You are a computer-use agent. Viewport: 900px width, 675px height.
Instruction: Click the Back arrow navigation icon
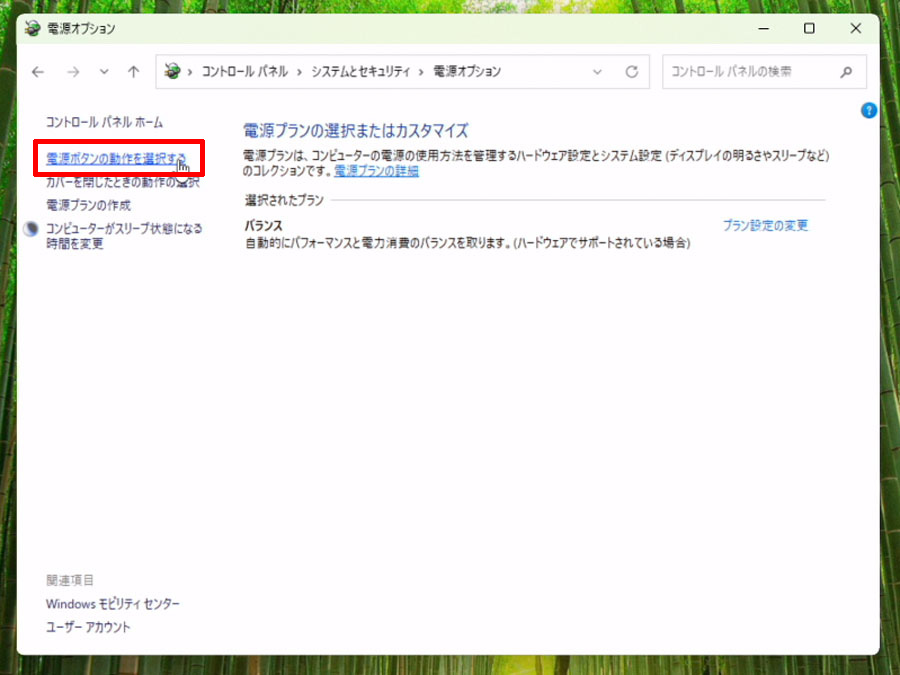[38, 72]
